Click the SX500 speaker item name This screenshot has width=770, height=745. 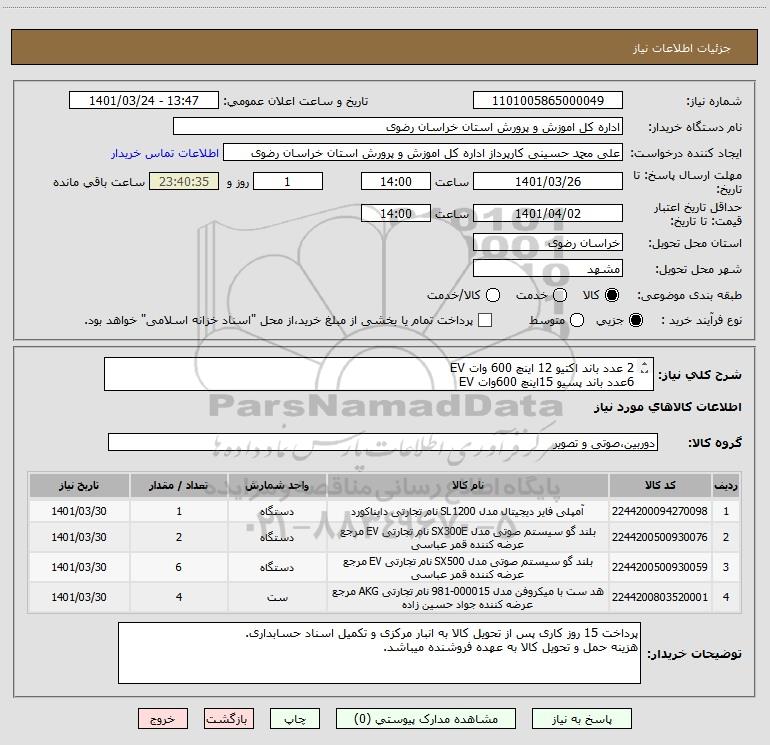468,568
